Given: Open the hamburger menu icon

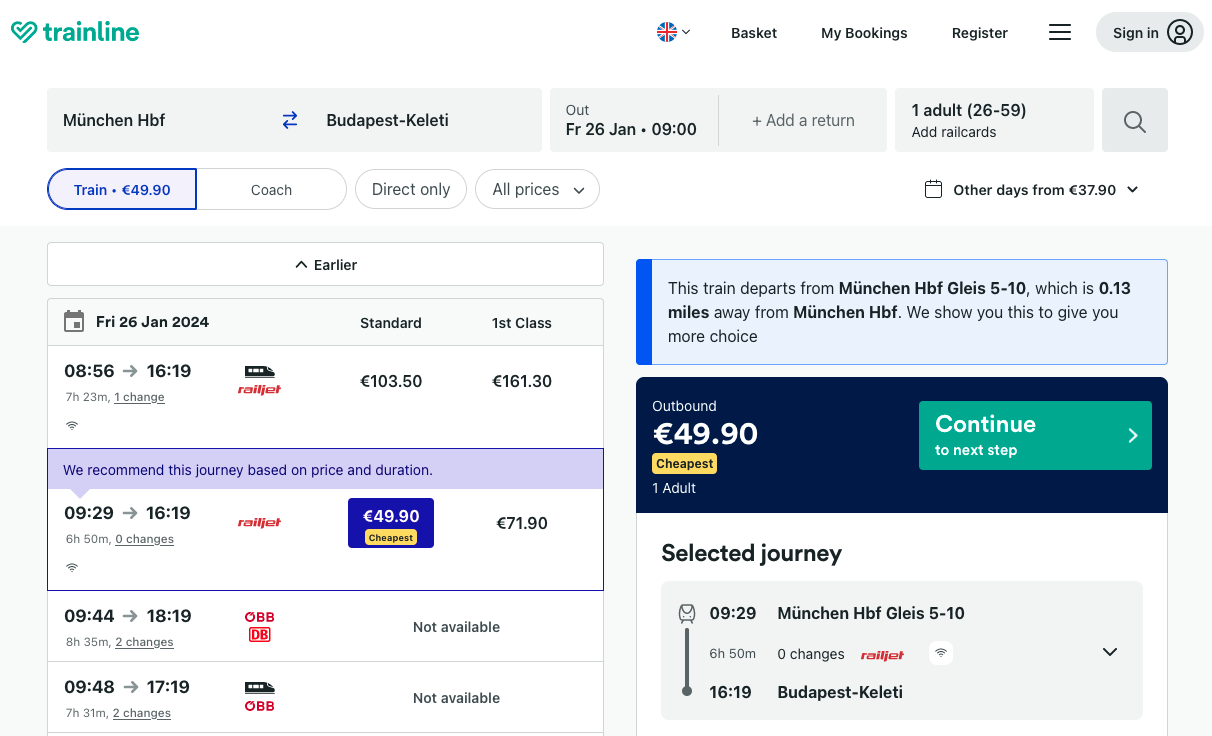Looking at the screenshot, I should pyautogui.click(x=1060, y=33).
